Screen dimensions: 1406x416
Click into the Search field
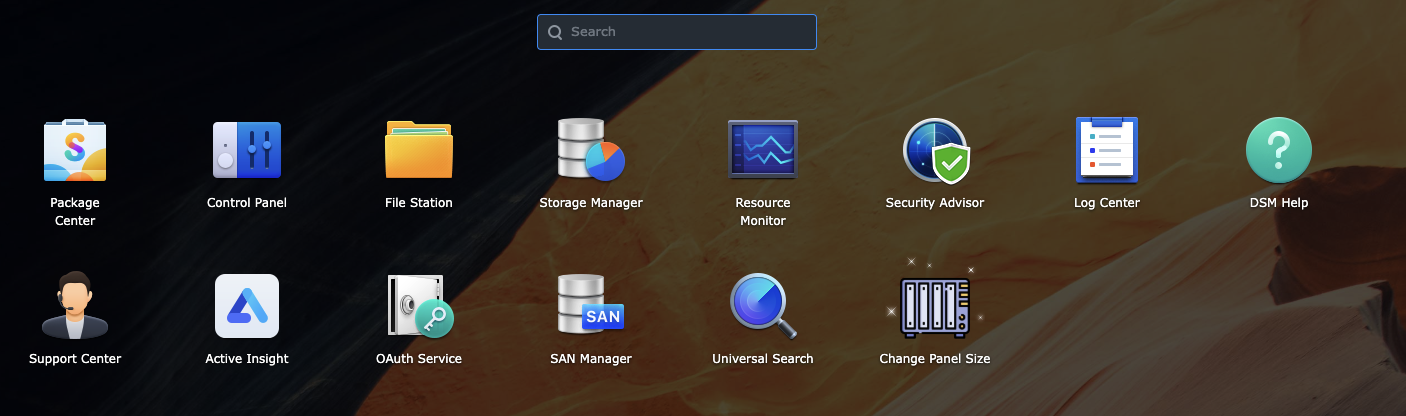(677, 32)
